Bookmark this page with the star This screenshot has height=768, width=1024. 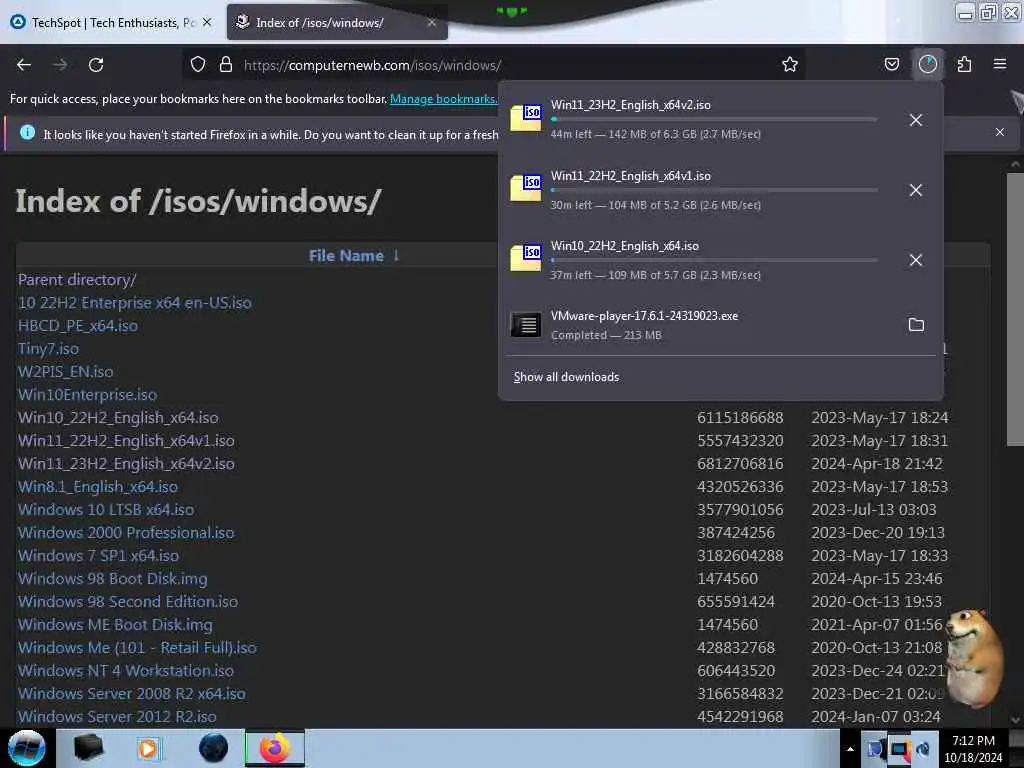coord(790,65)
